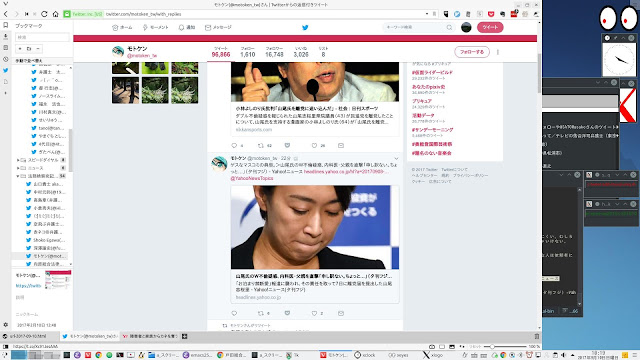640x360 pixels.
Task: Switch to the u9-2017-09-10.html tab
Action: tap(29, 336)
